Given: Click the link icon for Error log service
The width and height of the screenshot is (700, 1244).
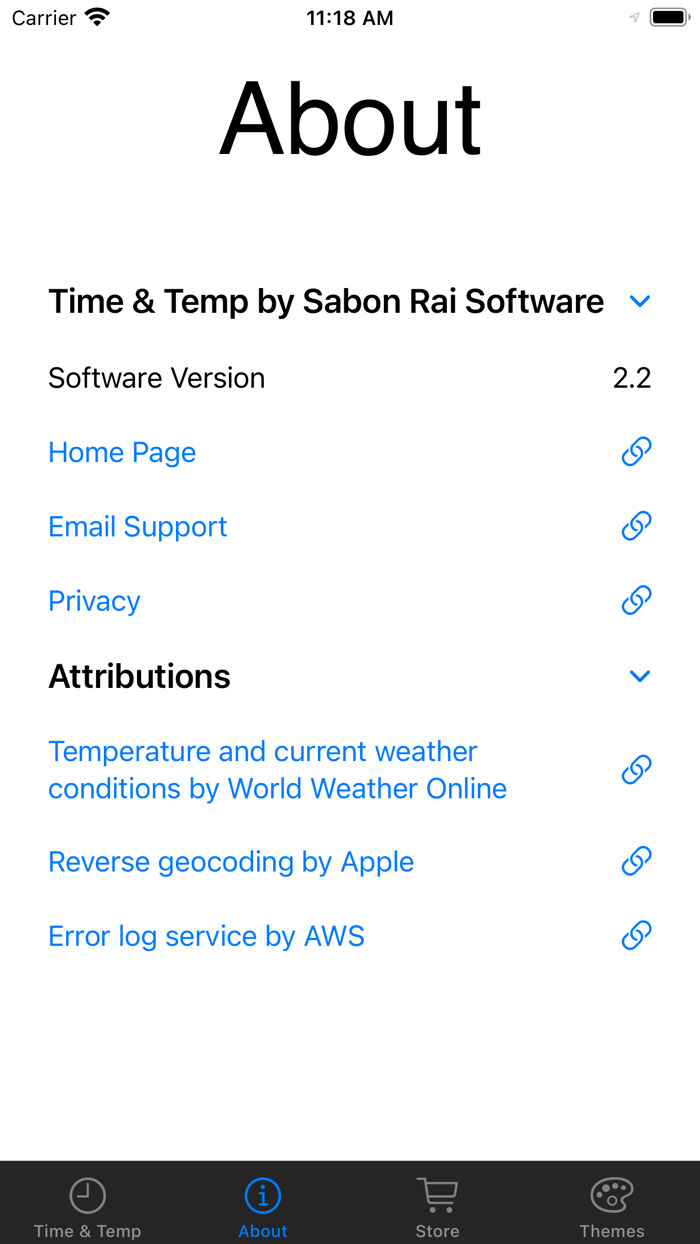Looking at the screenshot, I should [636, 936].
